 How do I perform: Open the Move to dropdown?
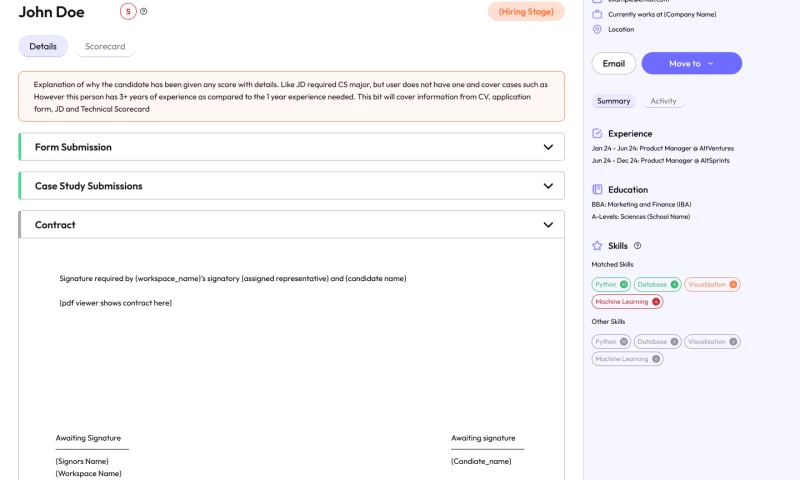click(x=691, y=63)
